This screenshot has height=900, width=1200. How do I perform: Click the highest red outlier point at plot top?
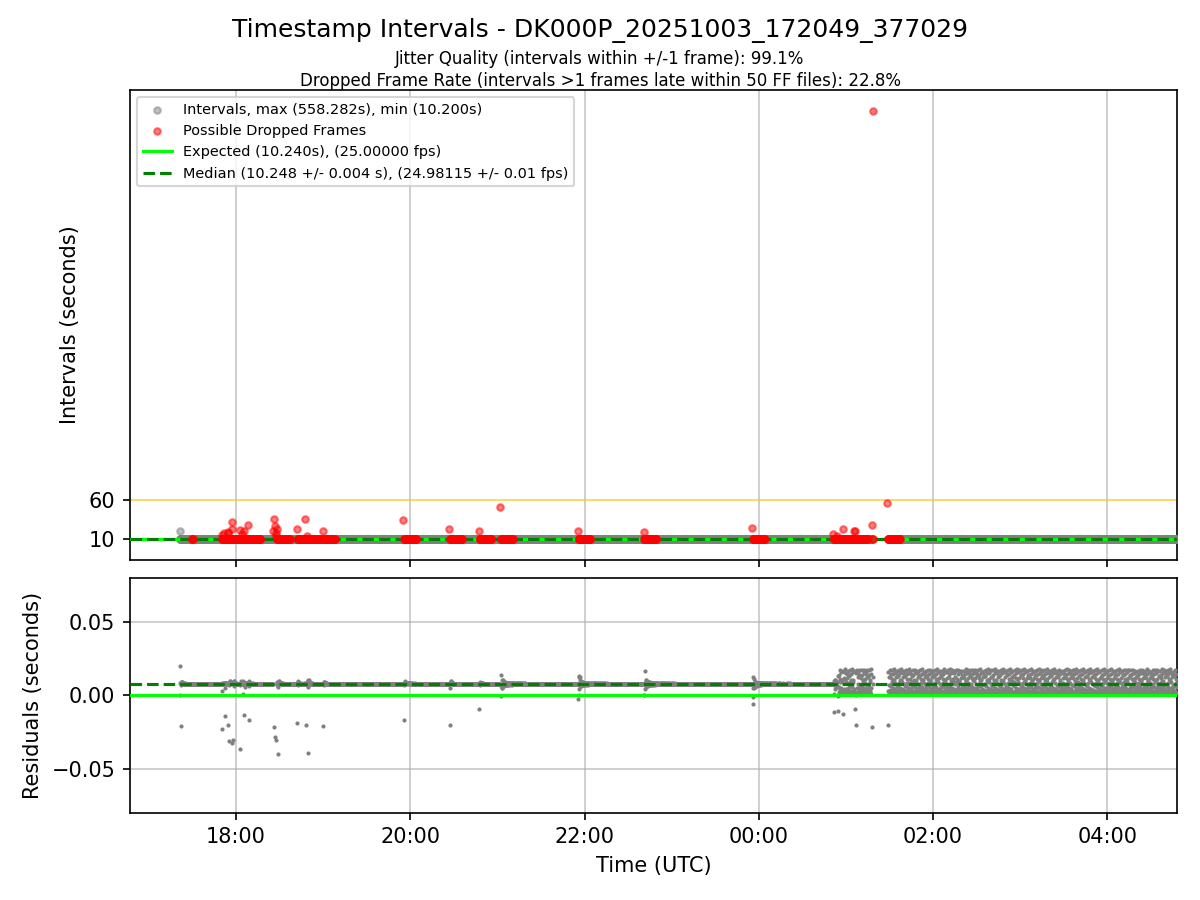[x=873, y=111]
